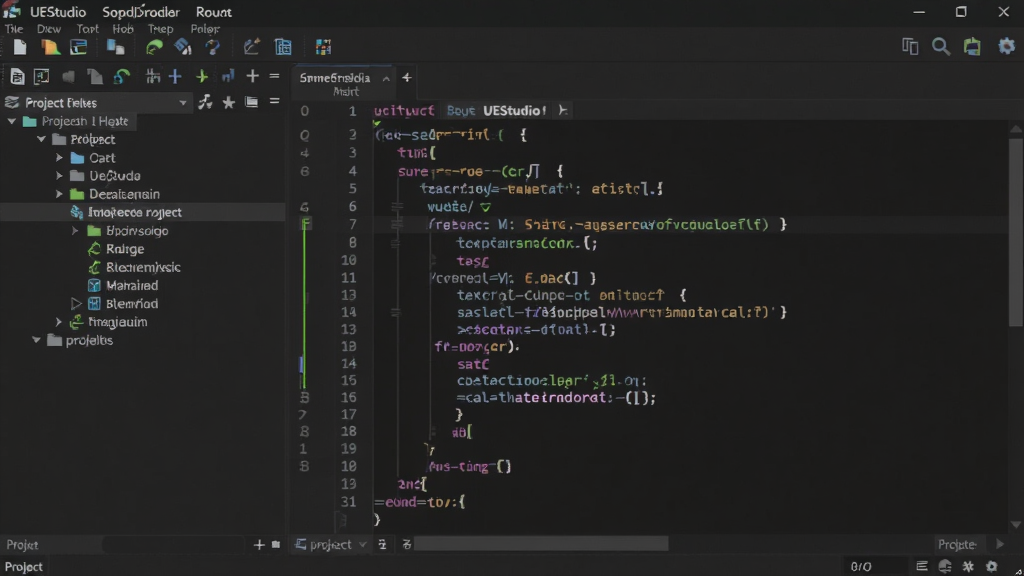Click the panel view icon in Project header
Screen dimensions: 1024x576
(x=251, y=103)
